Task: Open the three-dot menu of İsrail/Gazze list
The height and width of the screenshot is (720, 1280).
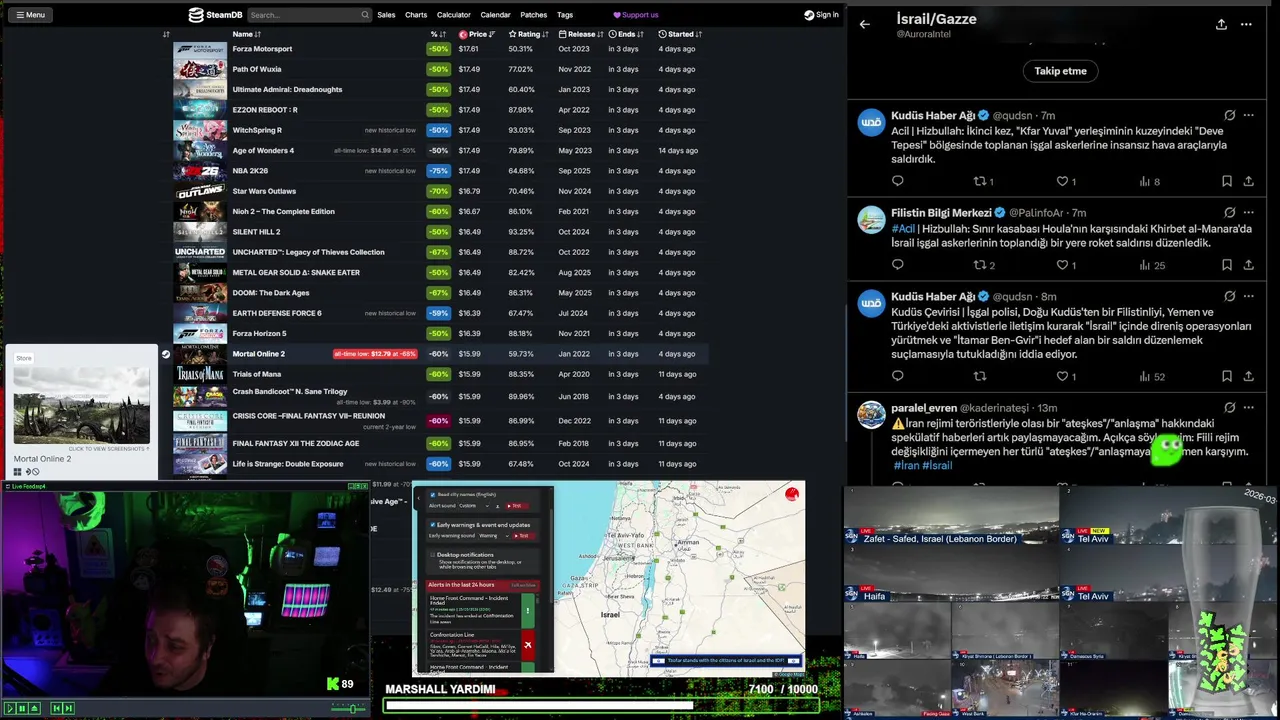Action: pos(1246,24)
